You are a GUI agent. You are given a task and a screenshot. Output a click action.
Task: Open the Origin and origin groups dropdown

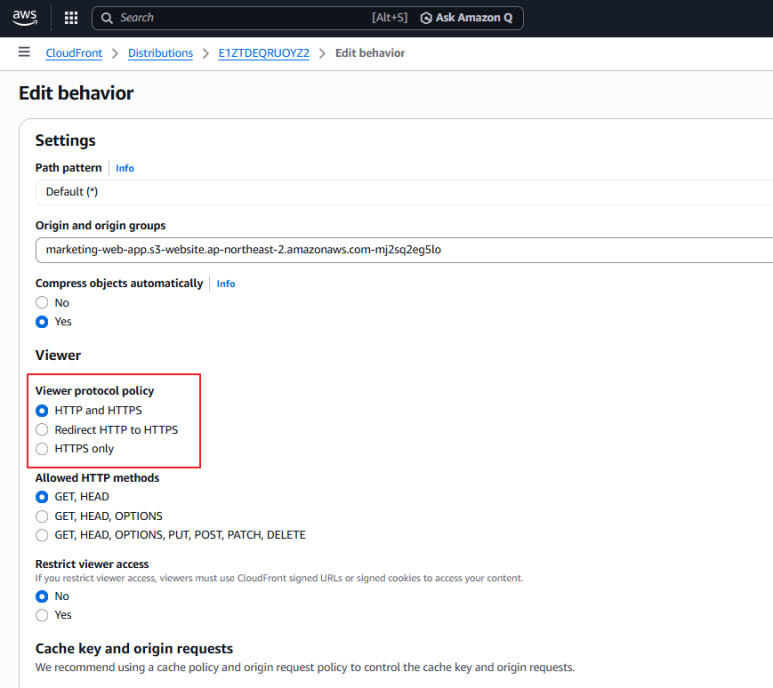[x=404, y=249]
